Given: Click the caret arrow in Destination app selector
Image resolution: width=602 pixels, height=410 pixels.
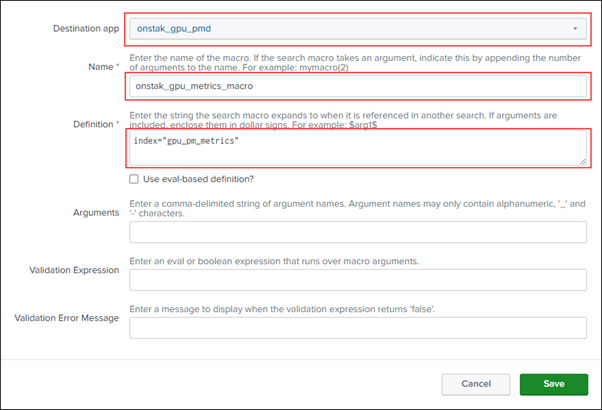Looking at the screenshot, I should [x=575, y=30].
